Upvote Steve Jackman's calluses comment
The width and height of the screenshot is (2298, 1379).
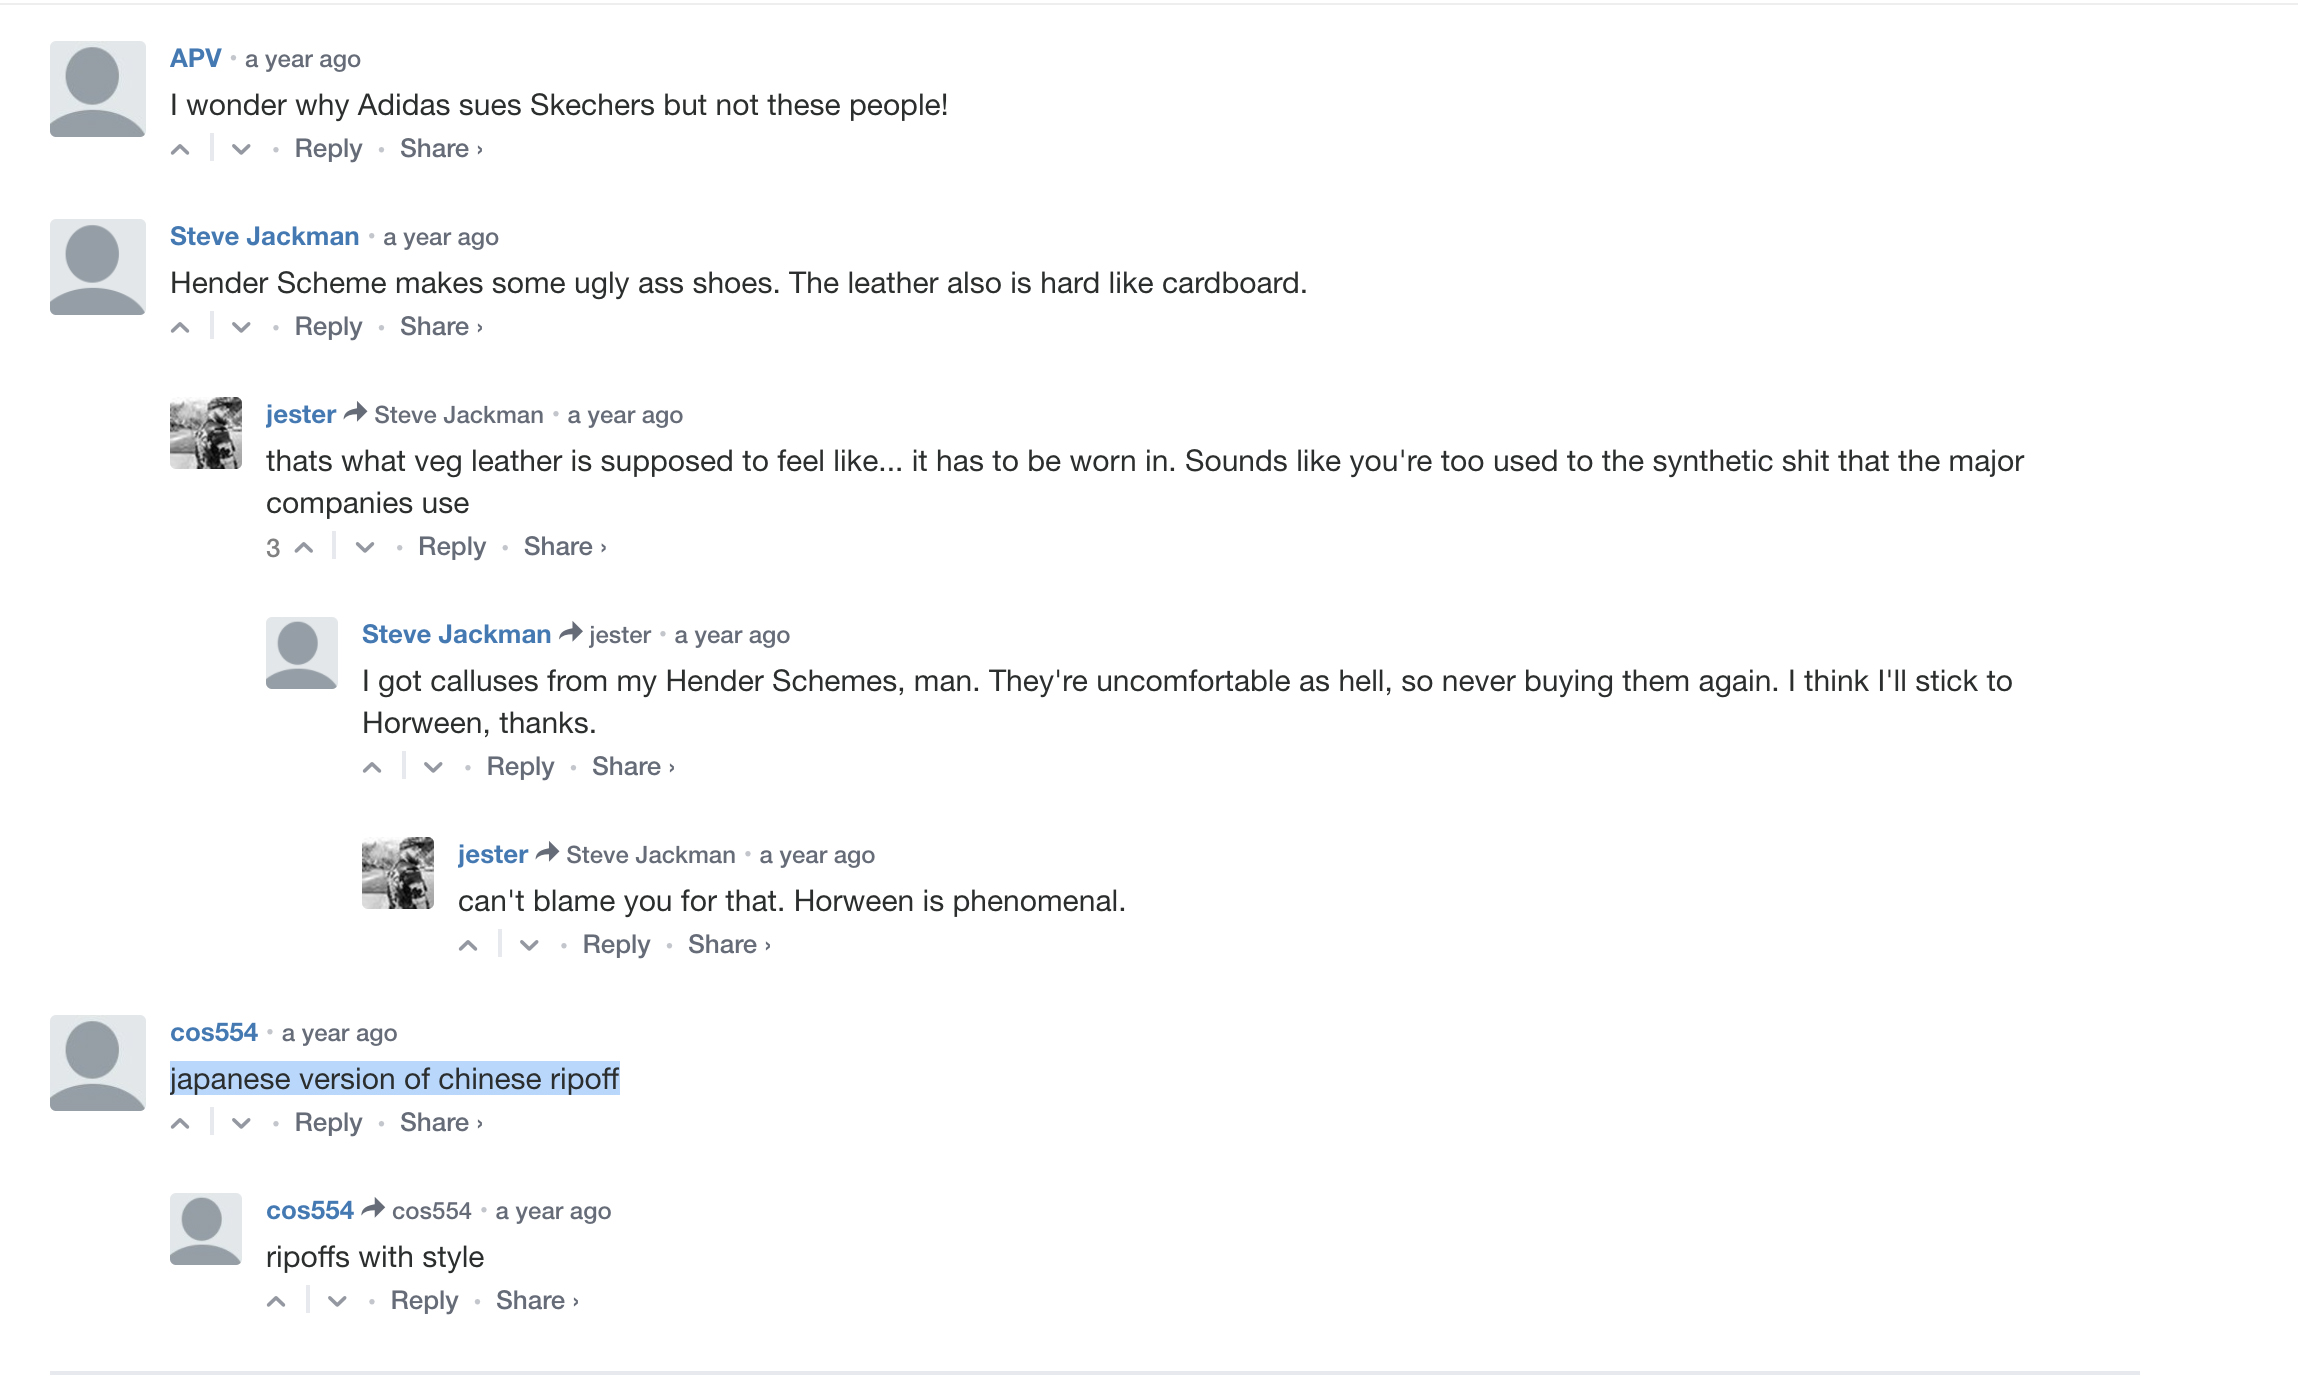pyautogui.click(x=373, y=768)
